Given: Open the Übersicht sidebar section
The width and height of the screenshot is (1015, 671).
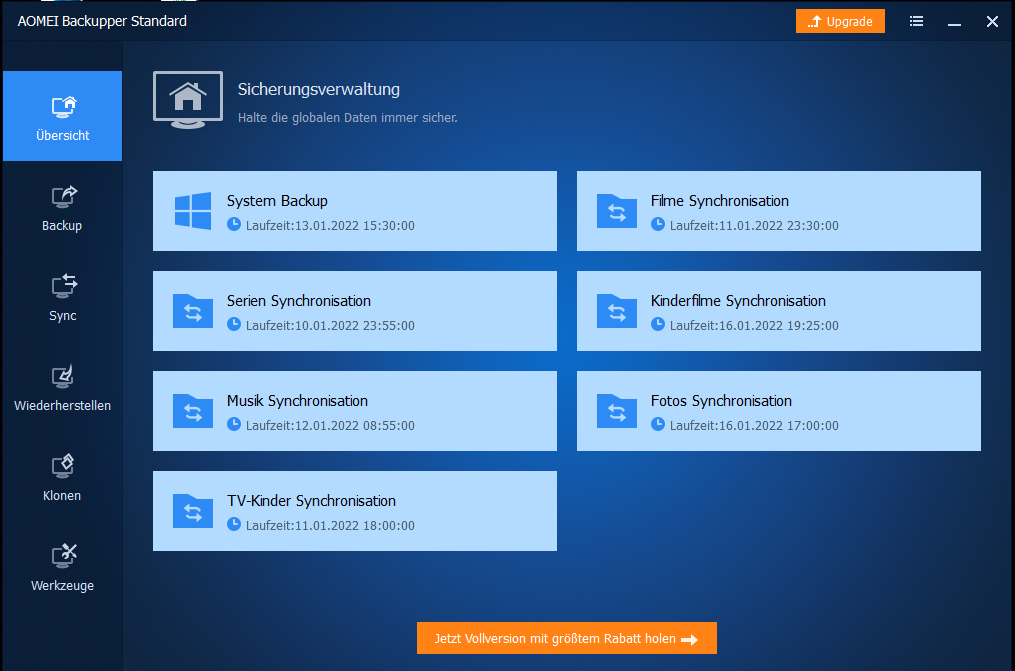Looking at the screenshot, I should point(62,116).
